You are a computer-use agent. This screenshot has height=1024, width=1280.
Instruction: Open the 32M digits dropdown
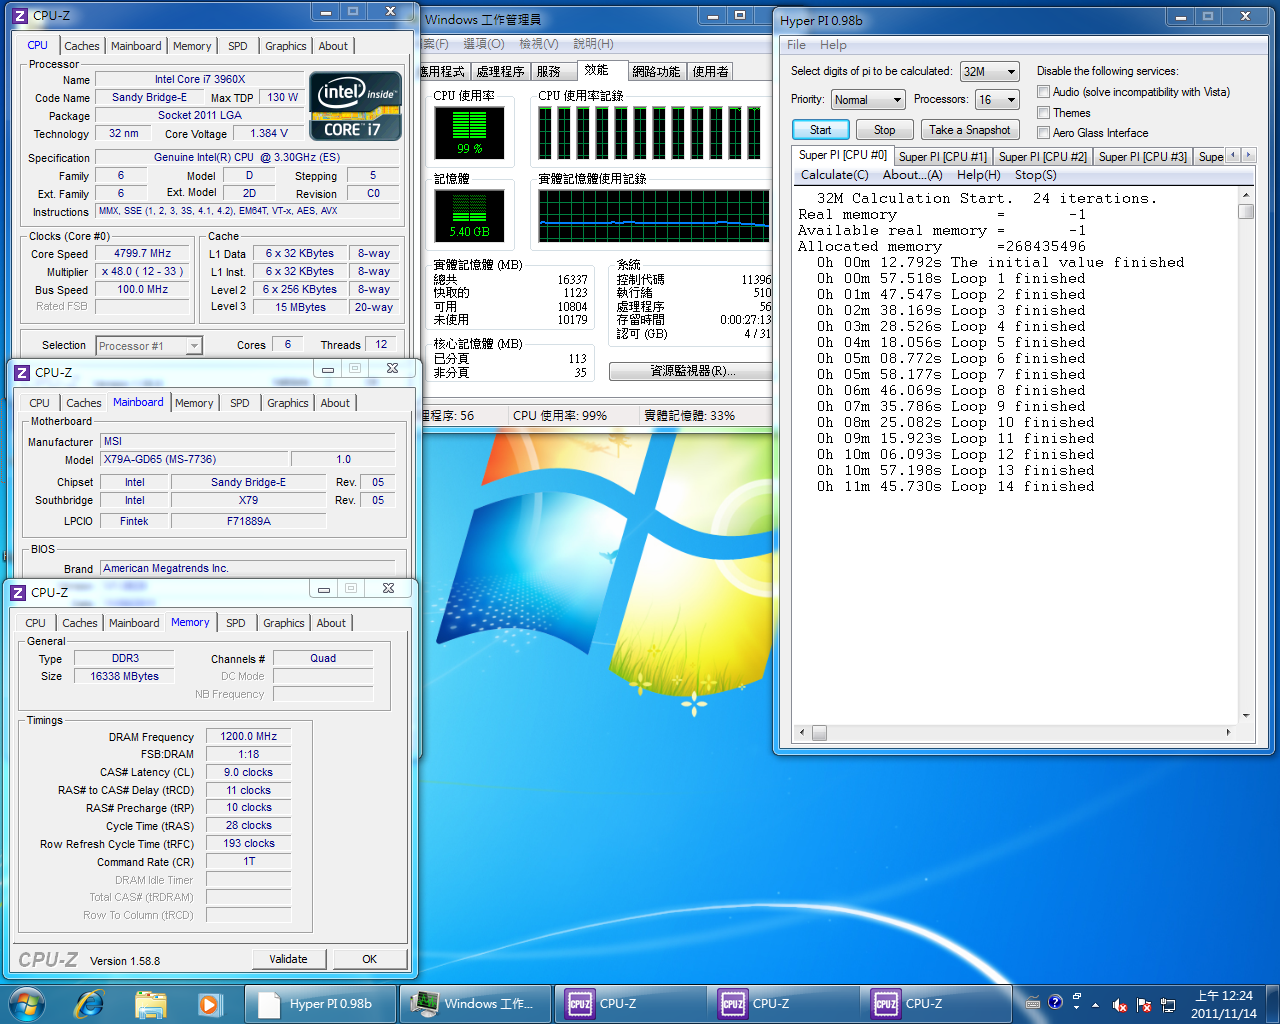tap(989, 71)
